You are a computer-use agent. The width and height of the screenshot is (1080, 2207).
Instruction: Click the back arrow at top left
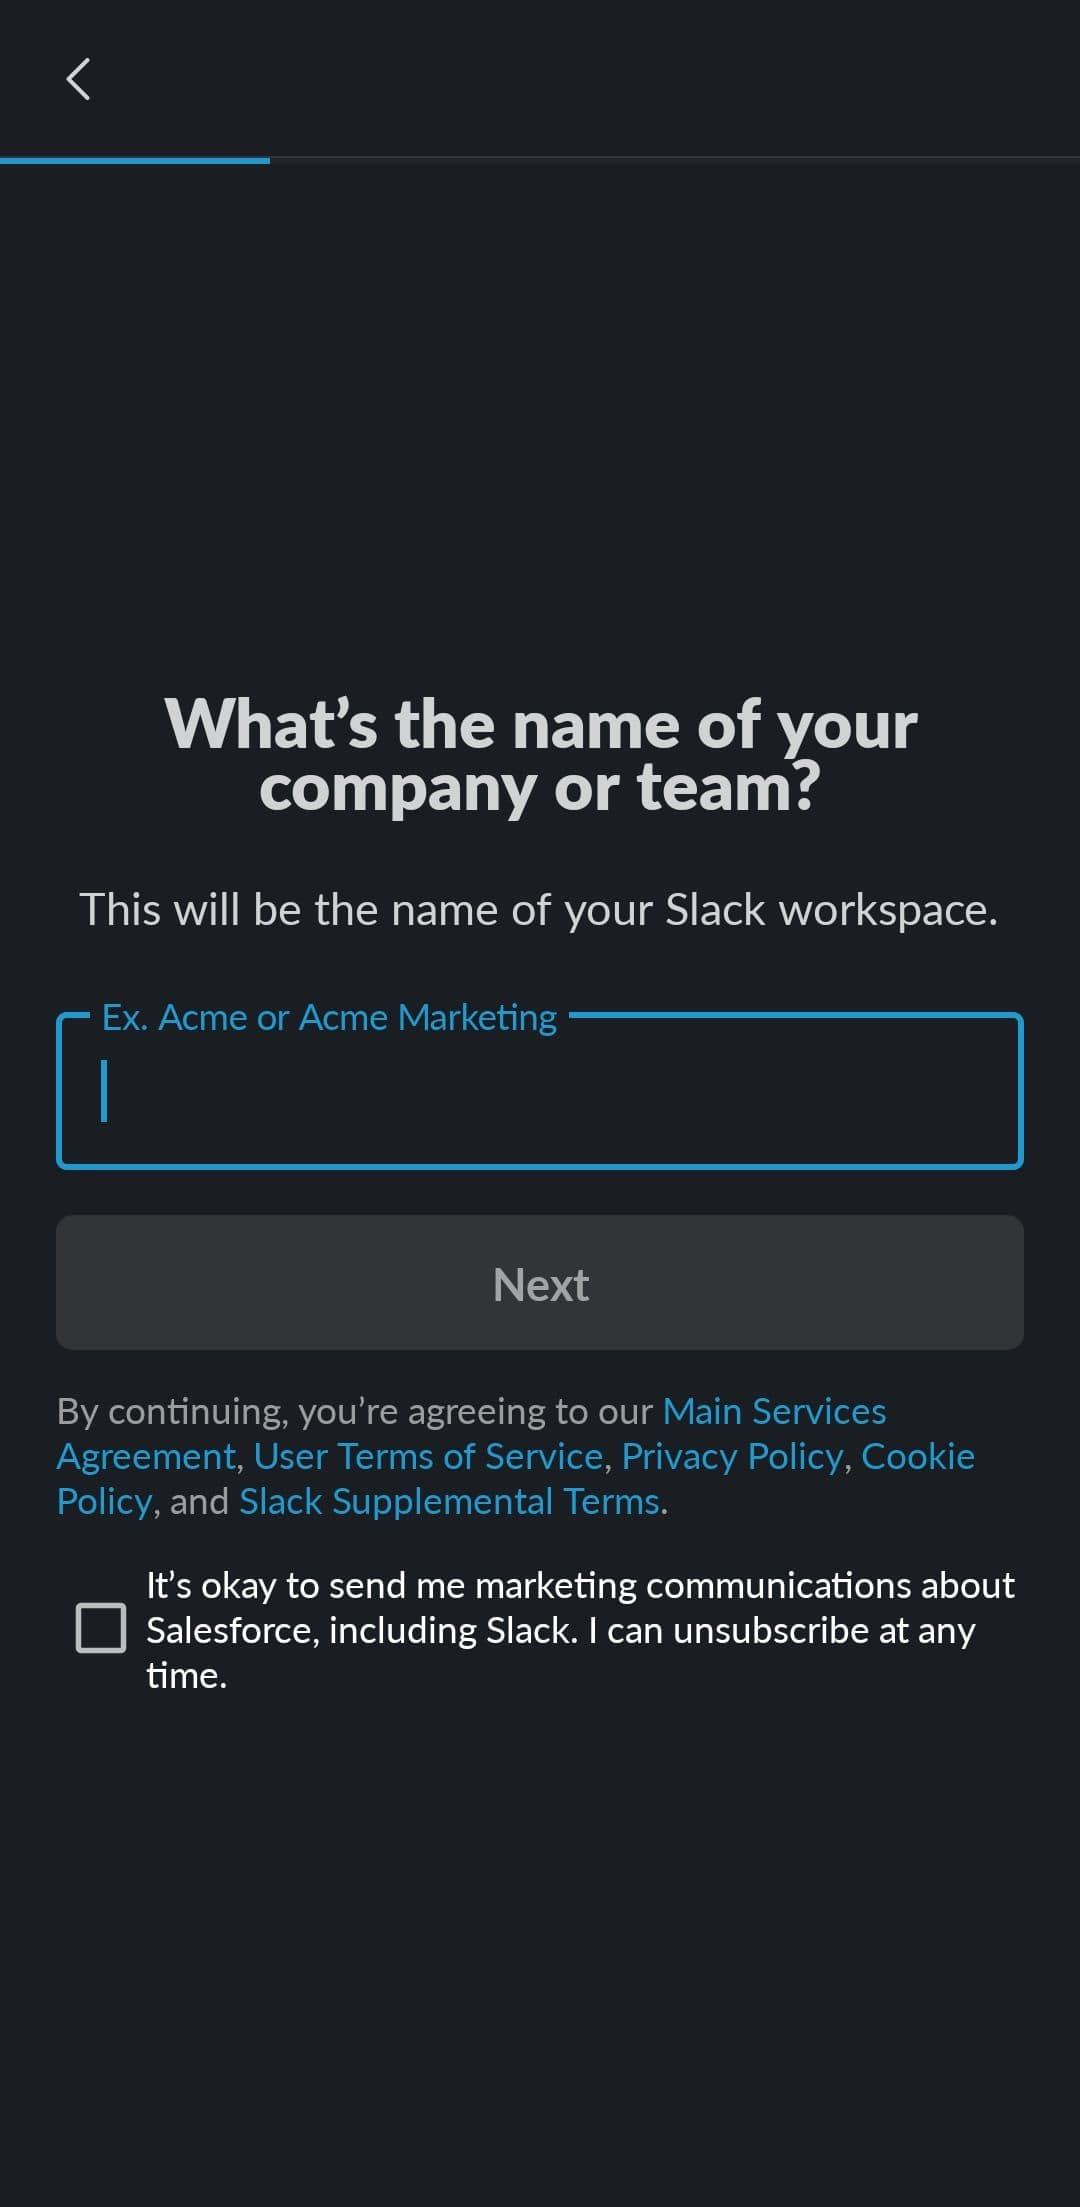pyautogui.click(x=79, y=81)
